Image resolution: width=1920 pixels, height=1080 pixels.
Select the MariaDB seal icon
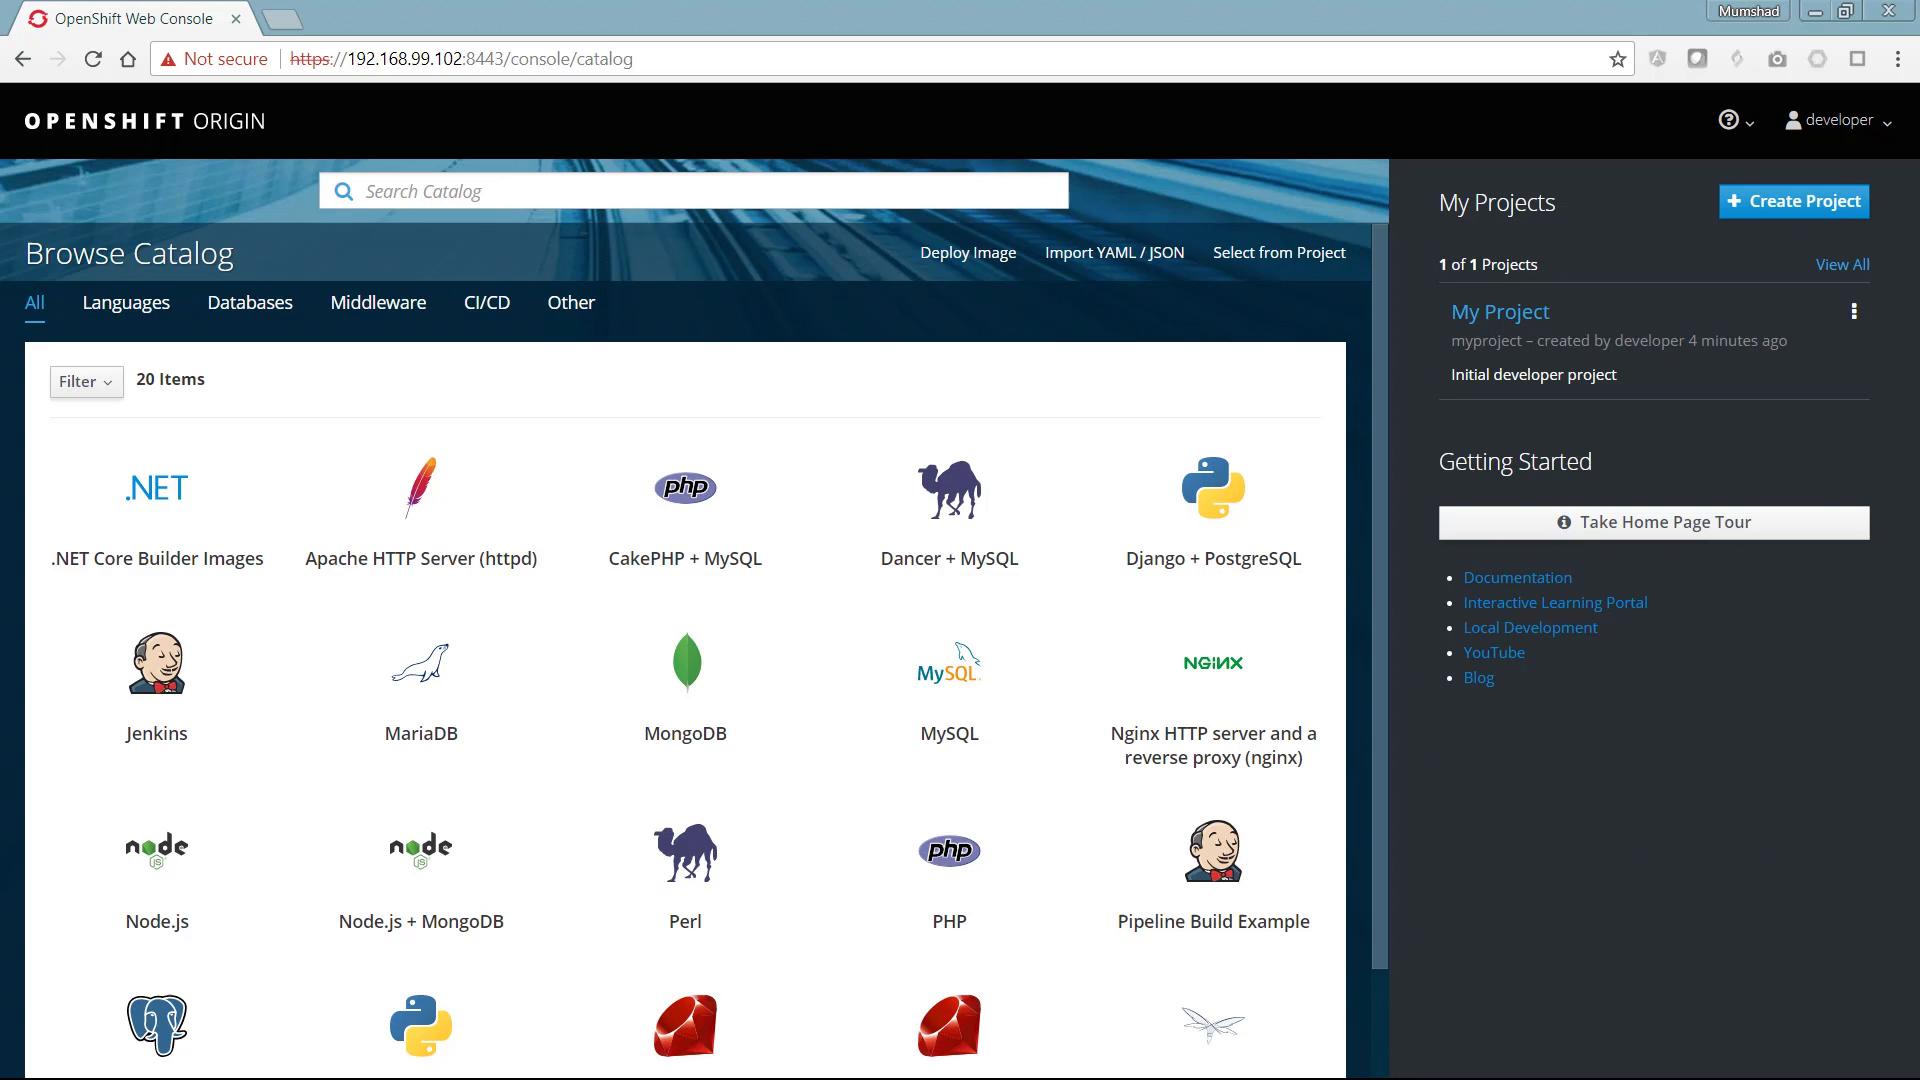click(x=421, y=662)
